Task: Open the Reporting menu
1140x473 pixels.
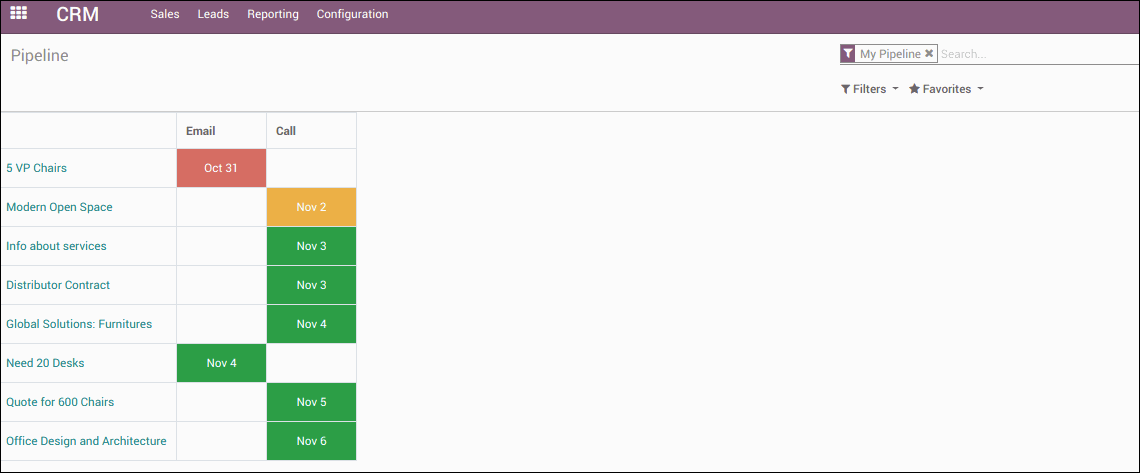Action: click(273, 14)
